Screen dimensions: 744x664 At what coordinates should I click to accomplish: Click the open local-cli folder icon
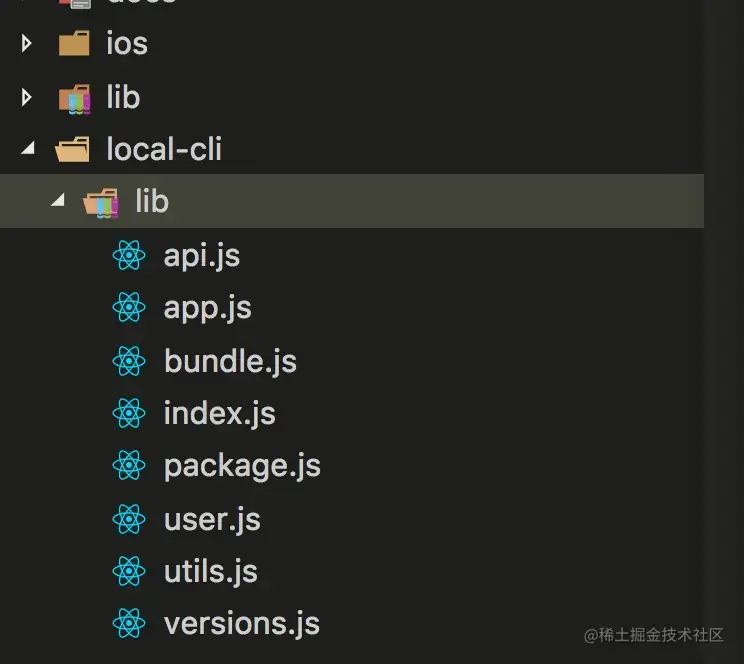click(72, 149)
